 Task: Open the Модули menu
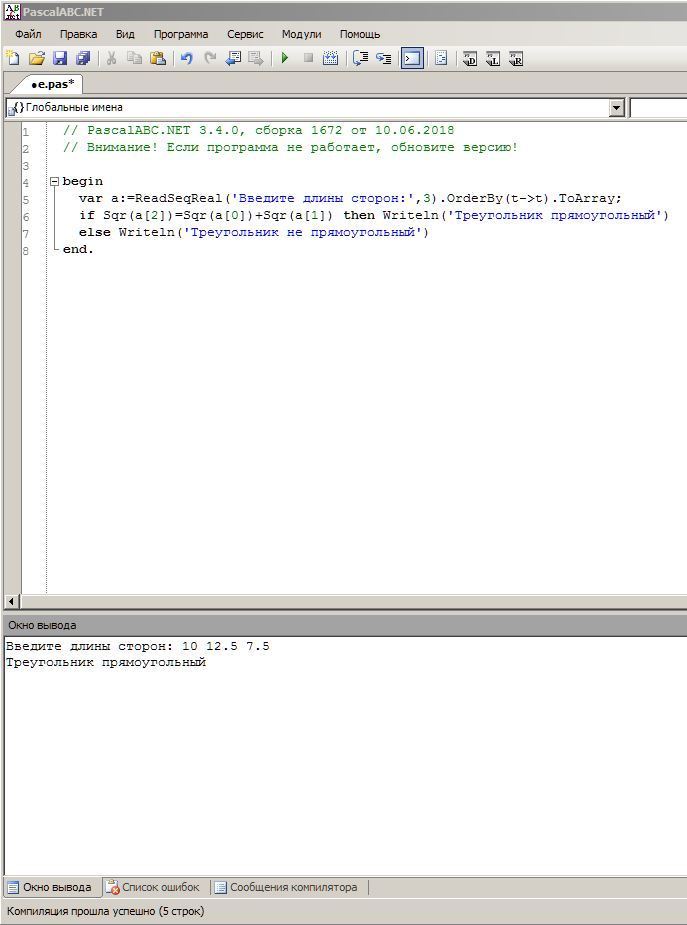click(301, 34)
